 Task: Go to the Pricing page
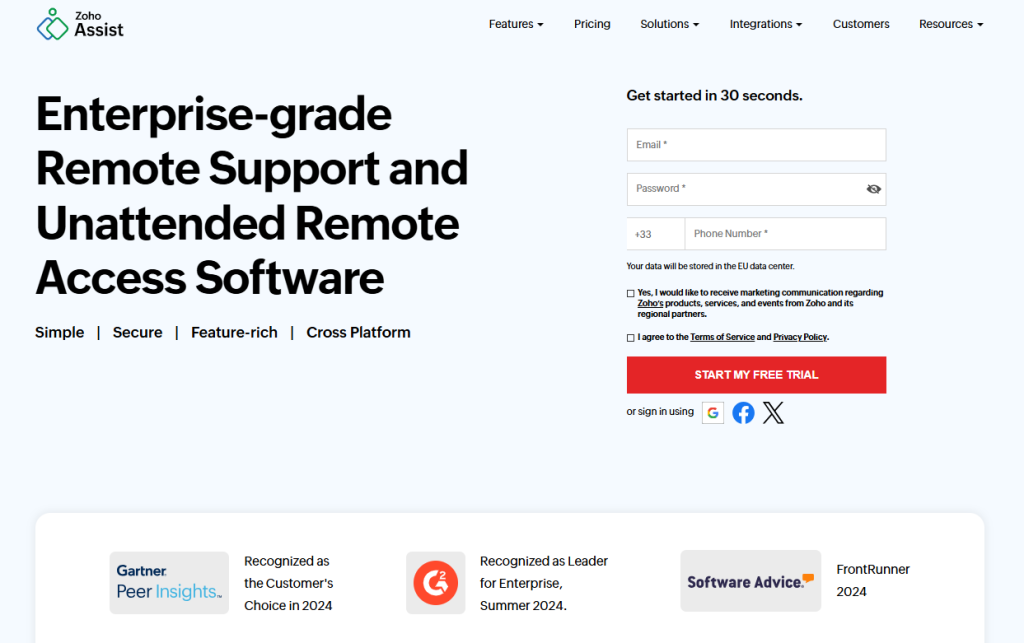[592, 24]
